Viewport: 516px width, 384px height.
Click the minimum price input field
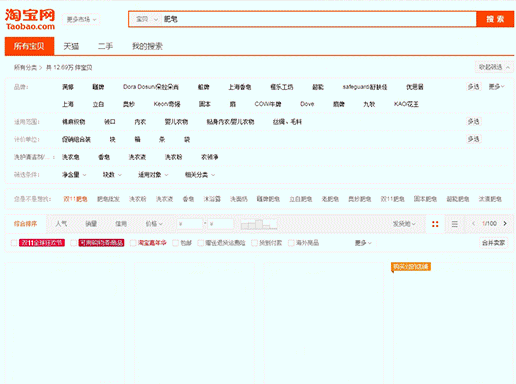click(190, 224)
